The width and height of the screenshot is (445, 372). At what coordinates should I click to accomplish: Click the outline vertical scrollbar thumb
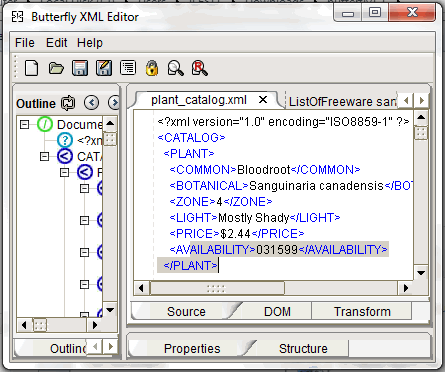point(110,139)
